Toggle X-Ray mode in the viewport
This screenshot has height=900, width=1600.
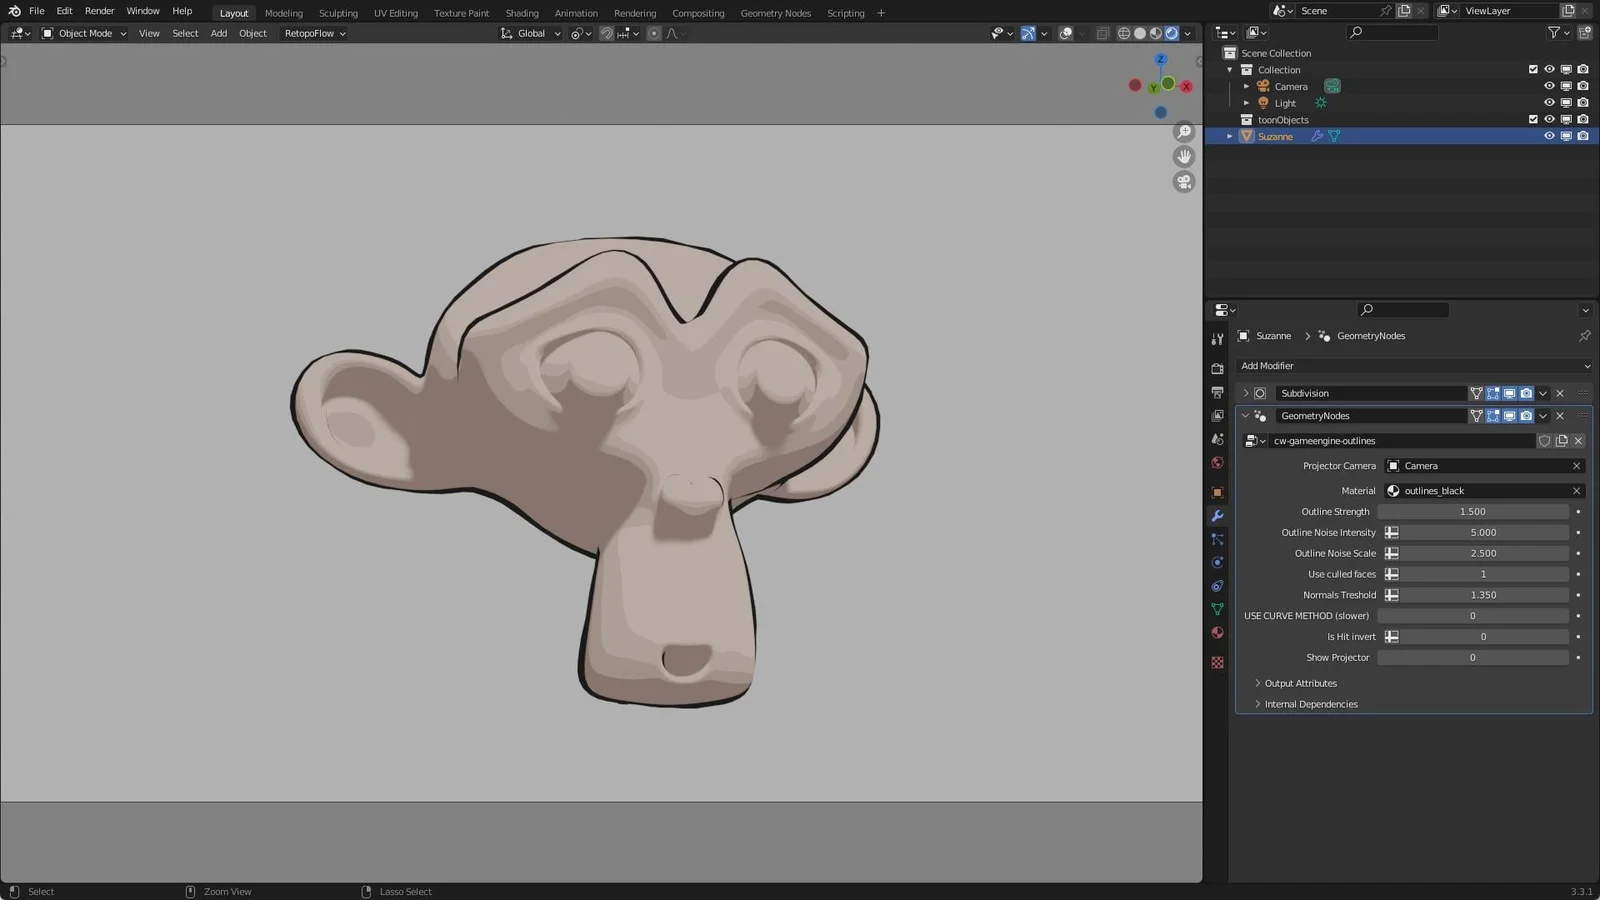click(1102, 33)
